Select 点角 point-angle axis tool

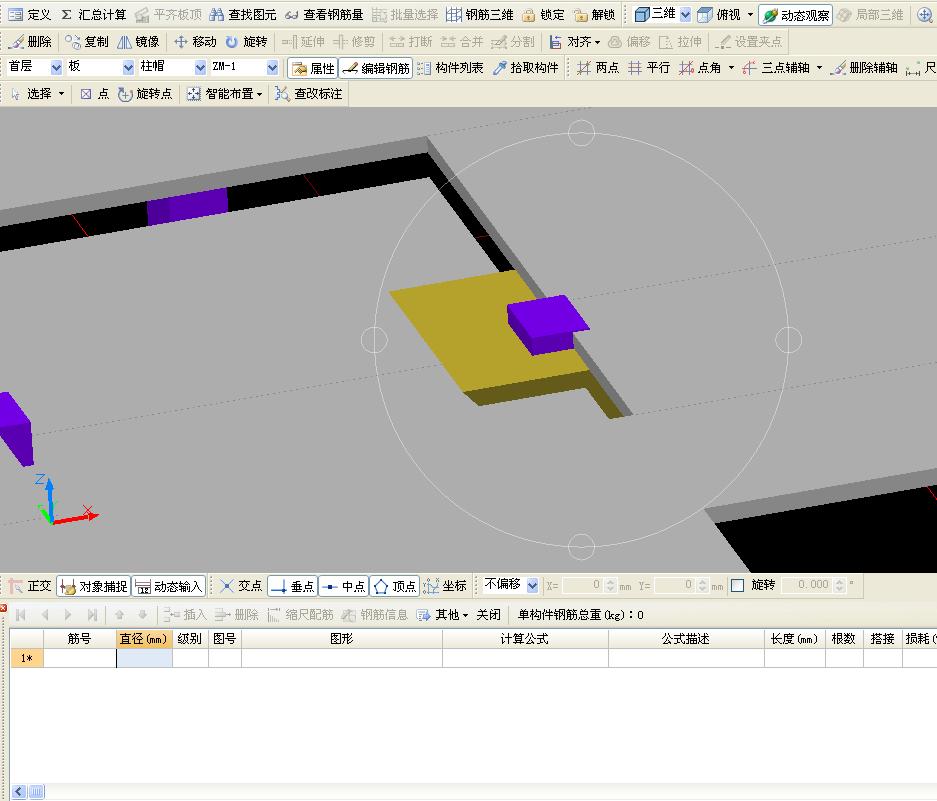coord(700,68)
